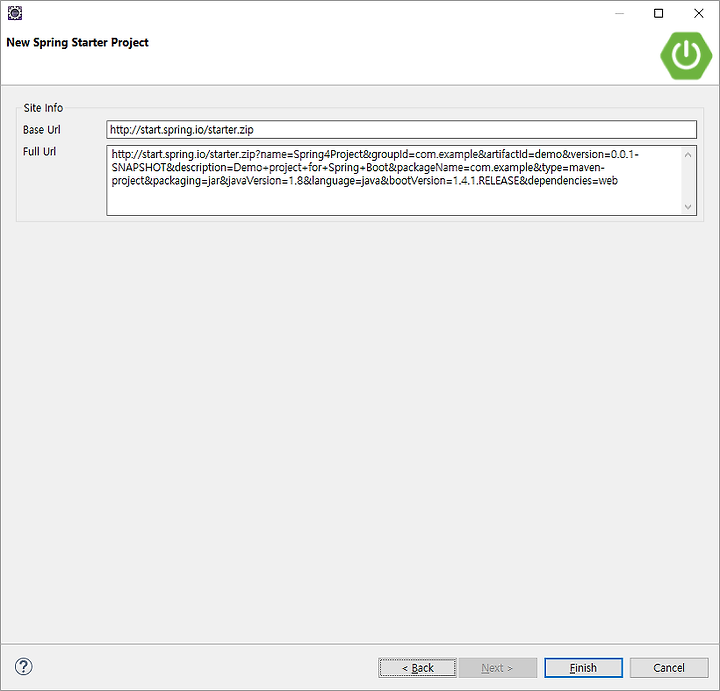Click the Spring Boot power logo
Screen dimensions: 720x691
[x=686, y=56]
